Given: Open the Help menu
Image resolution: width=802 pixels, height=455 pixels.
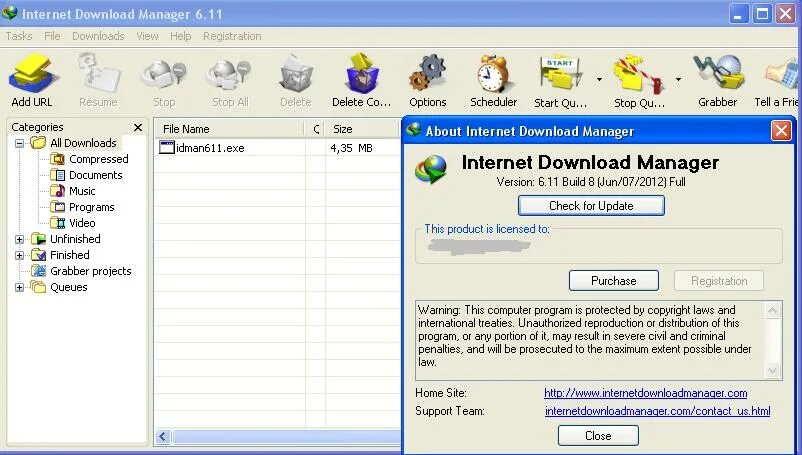Looking at the screenshot, I should (x=181, y=36).
